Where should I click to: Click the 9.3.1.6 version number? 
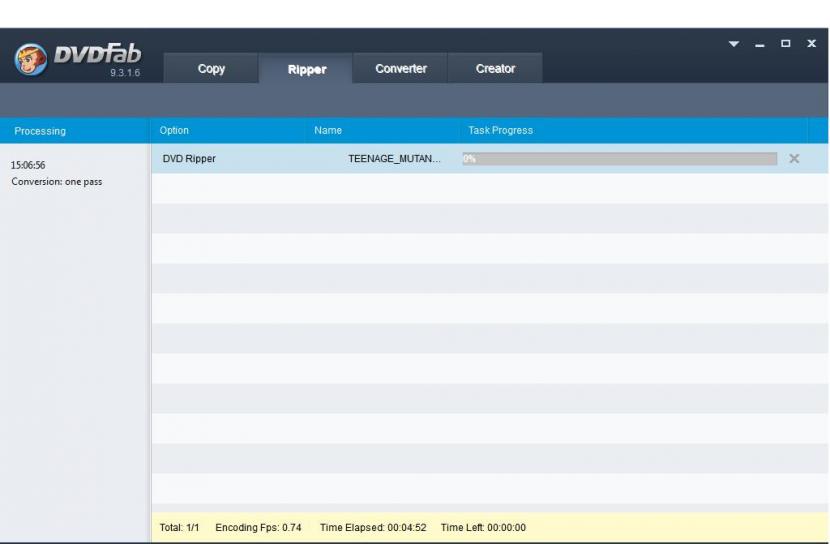point(125,72)
